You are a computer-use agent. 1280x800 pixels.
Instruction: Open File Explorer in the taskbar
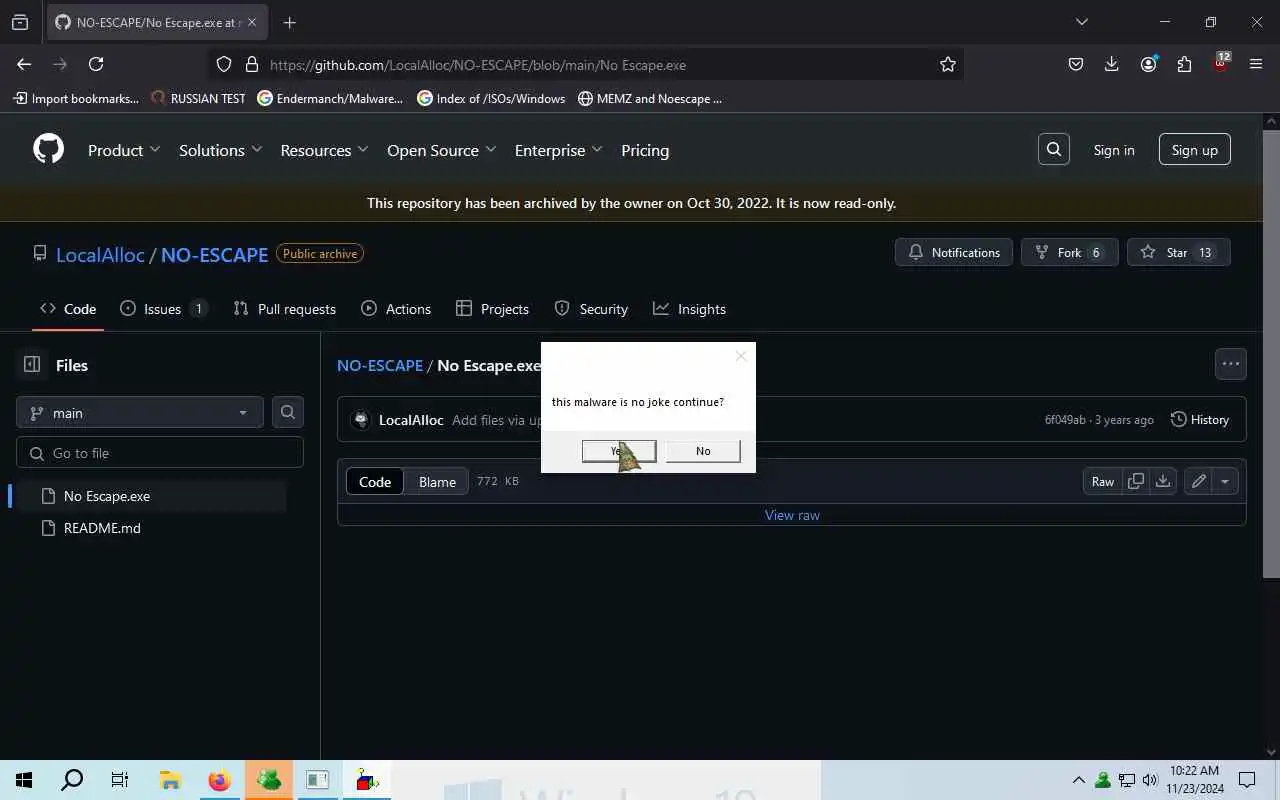[x=170, y=780]
